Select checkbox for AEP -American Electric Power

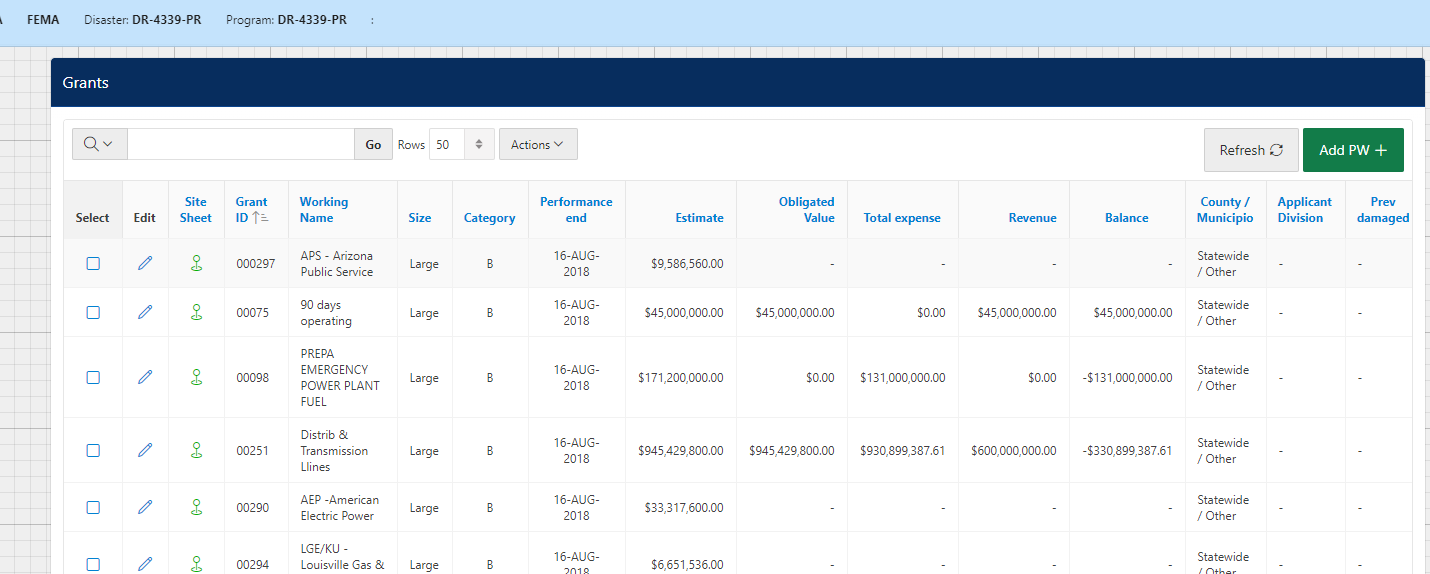click(93, 507)
